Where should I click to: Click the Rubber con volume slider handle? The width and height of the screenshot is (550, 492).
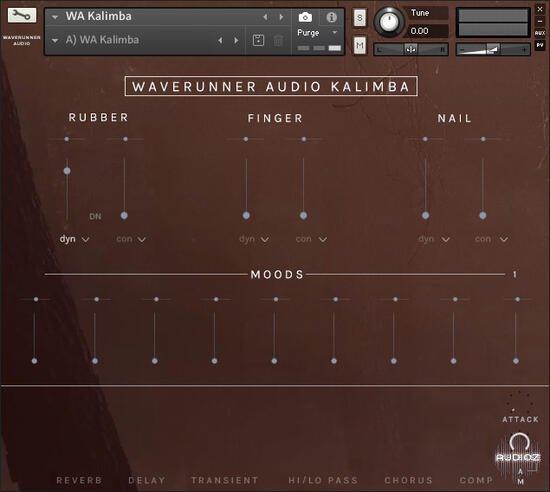124,215
